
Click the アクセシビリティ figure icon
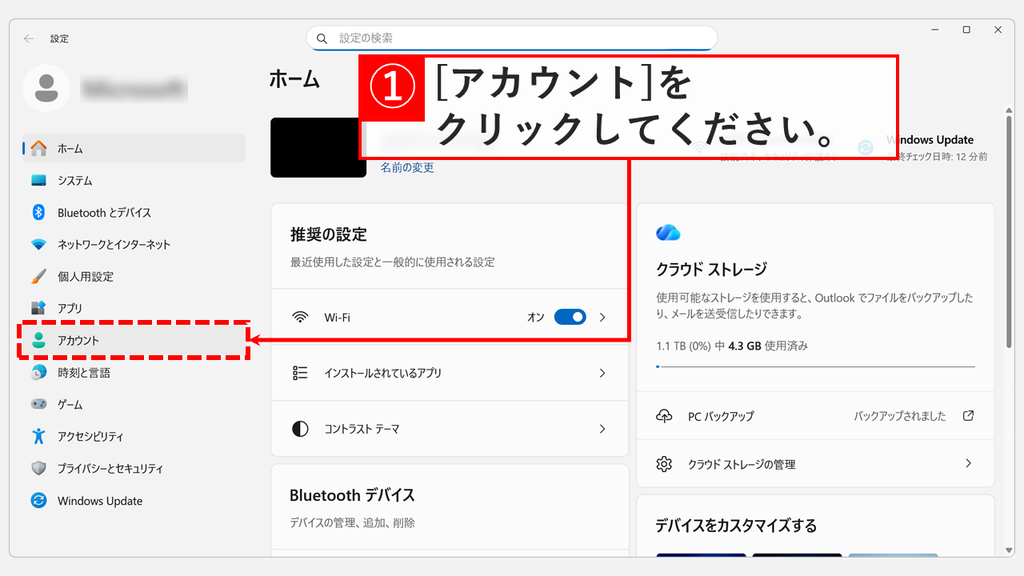(39, 436)
